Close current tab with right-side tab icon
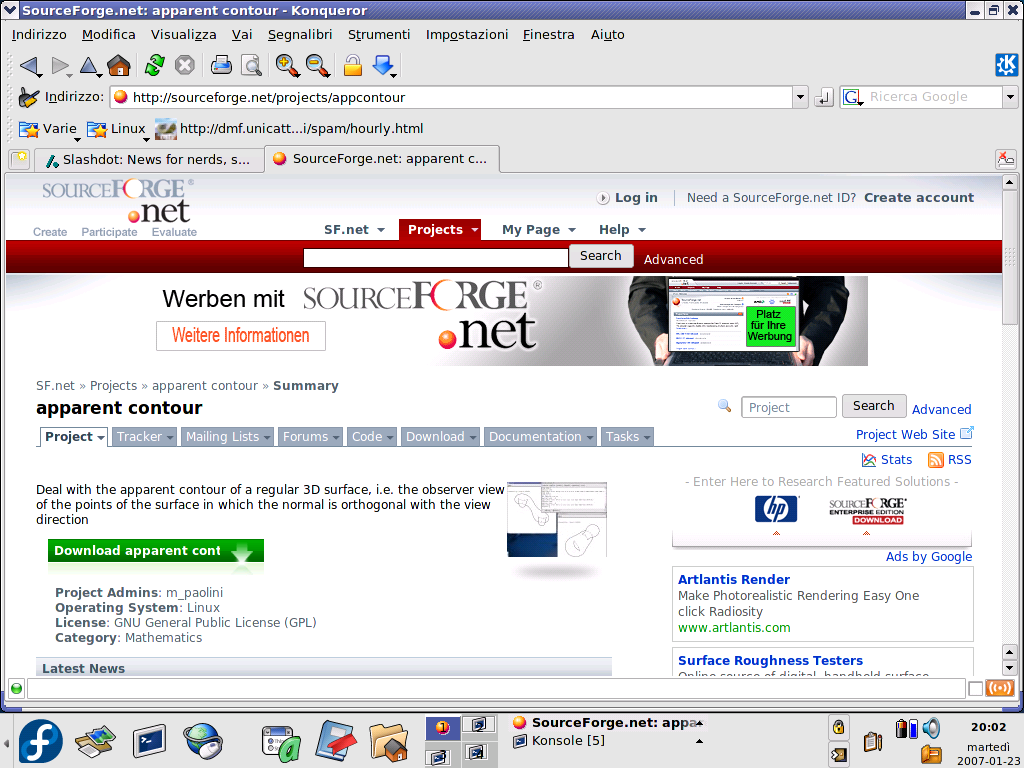This screenshot has height=768, width=1024. pyautogui.click(x=1006, y=159)
